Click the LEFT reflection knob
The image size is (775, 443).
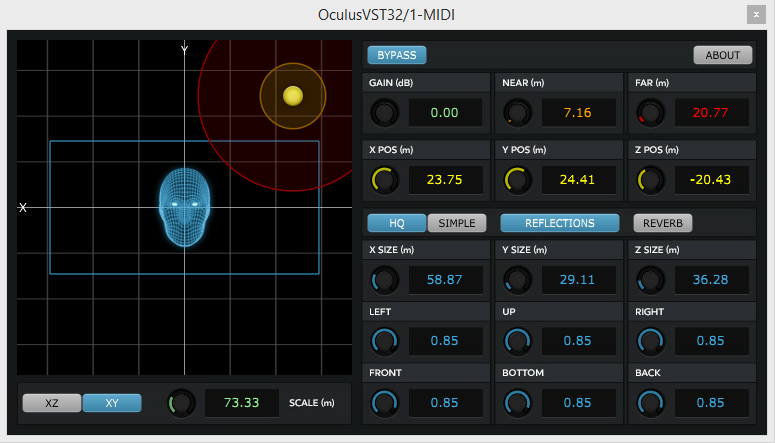click(x=385, y=341)
